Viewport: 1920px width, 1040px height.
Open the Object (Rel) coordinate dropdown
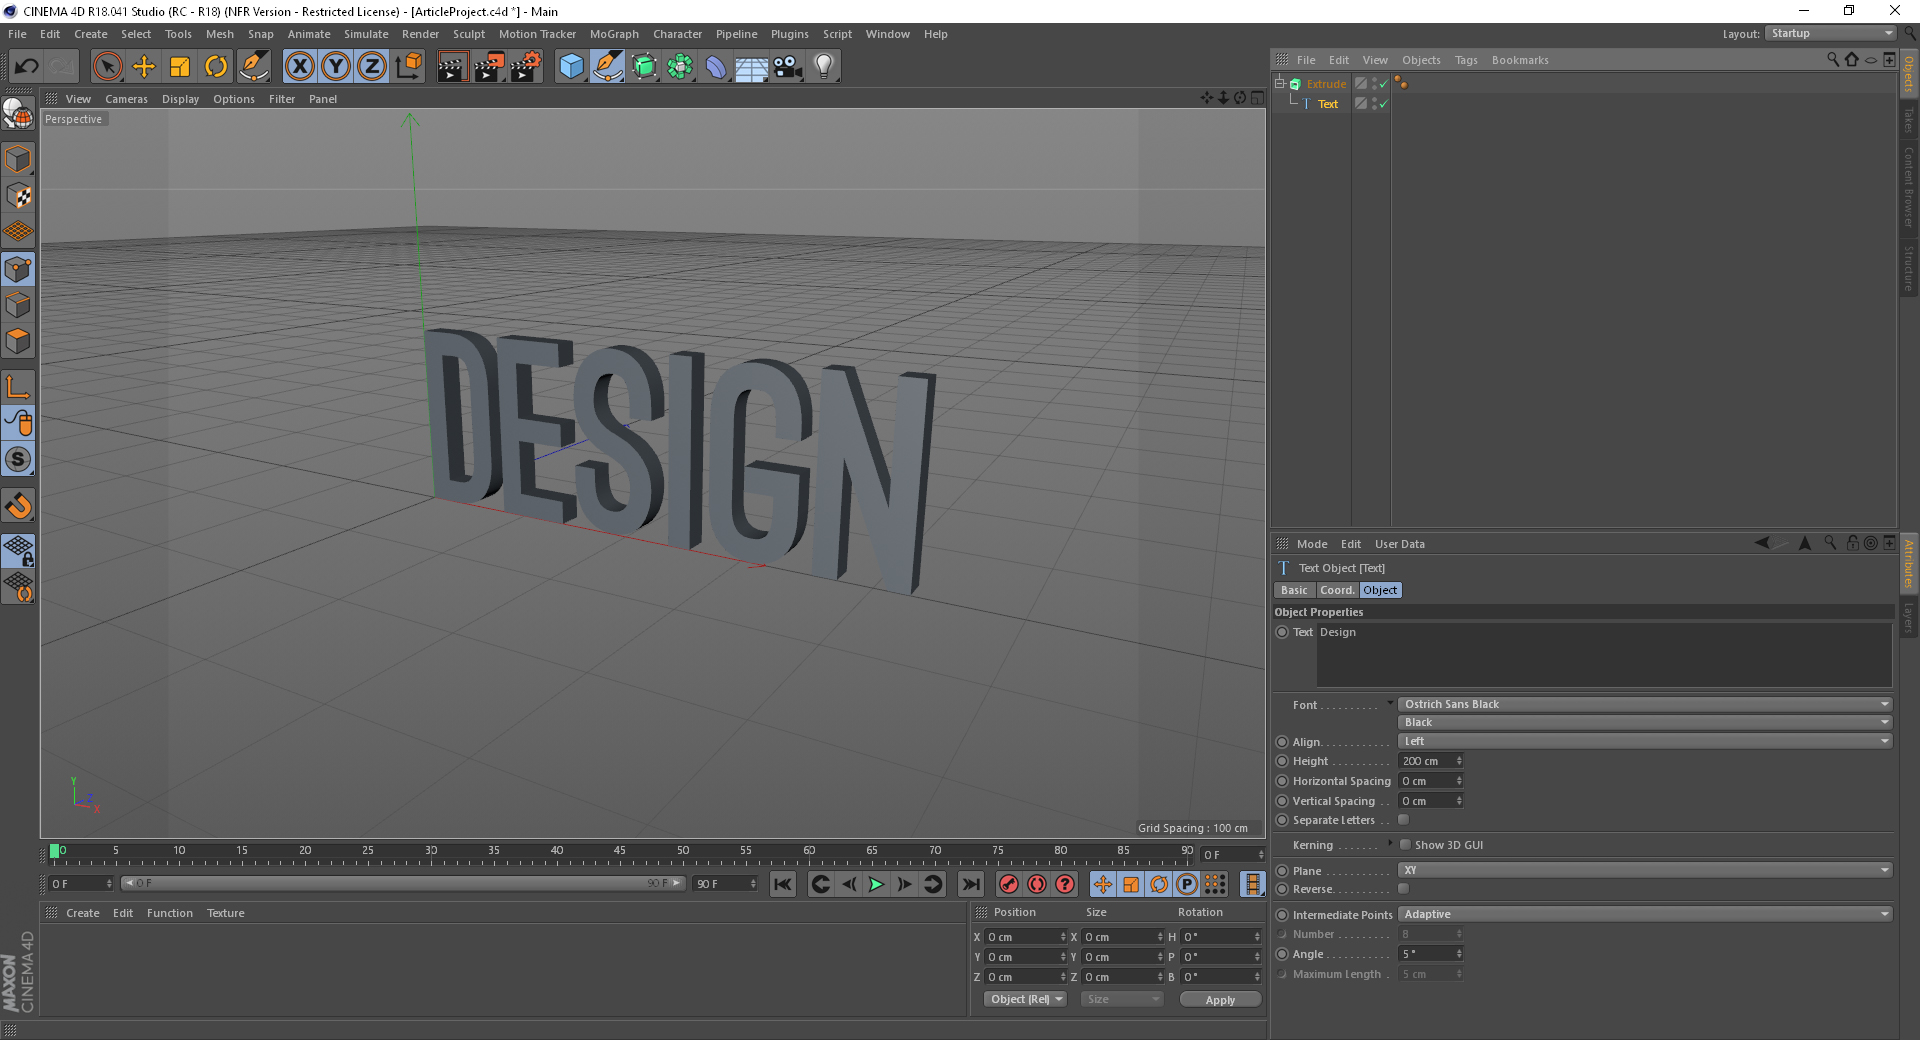(1025, 999)
